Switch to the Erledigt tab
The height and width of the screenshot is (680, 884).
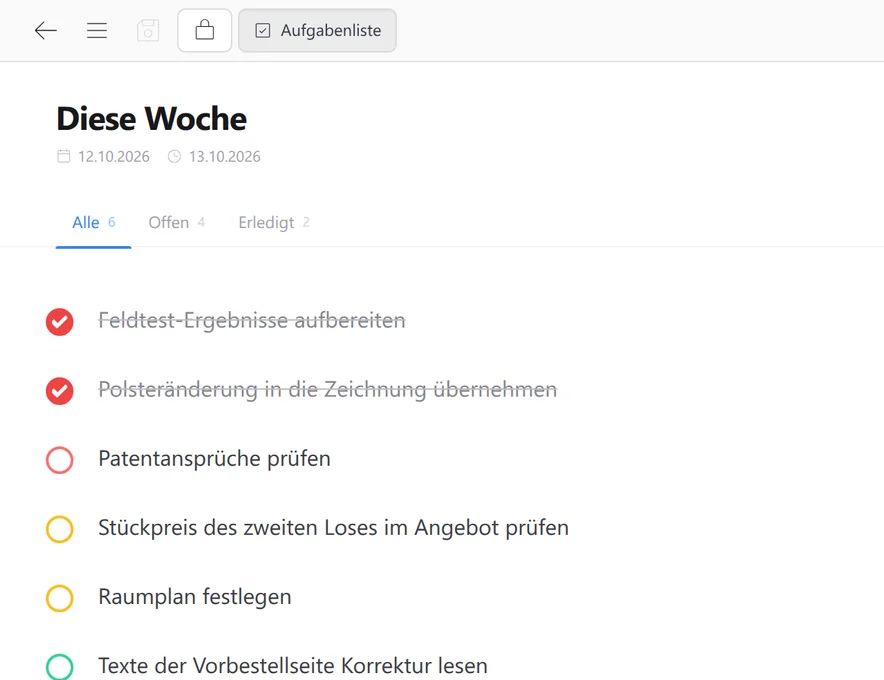pos(274,223)
